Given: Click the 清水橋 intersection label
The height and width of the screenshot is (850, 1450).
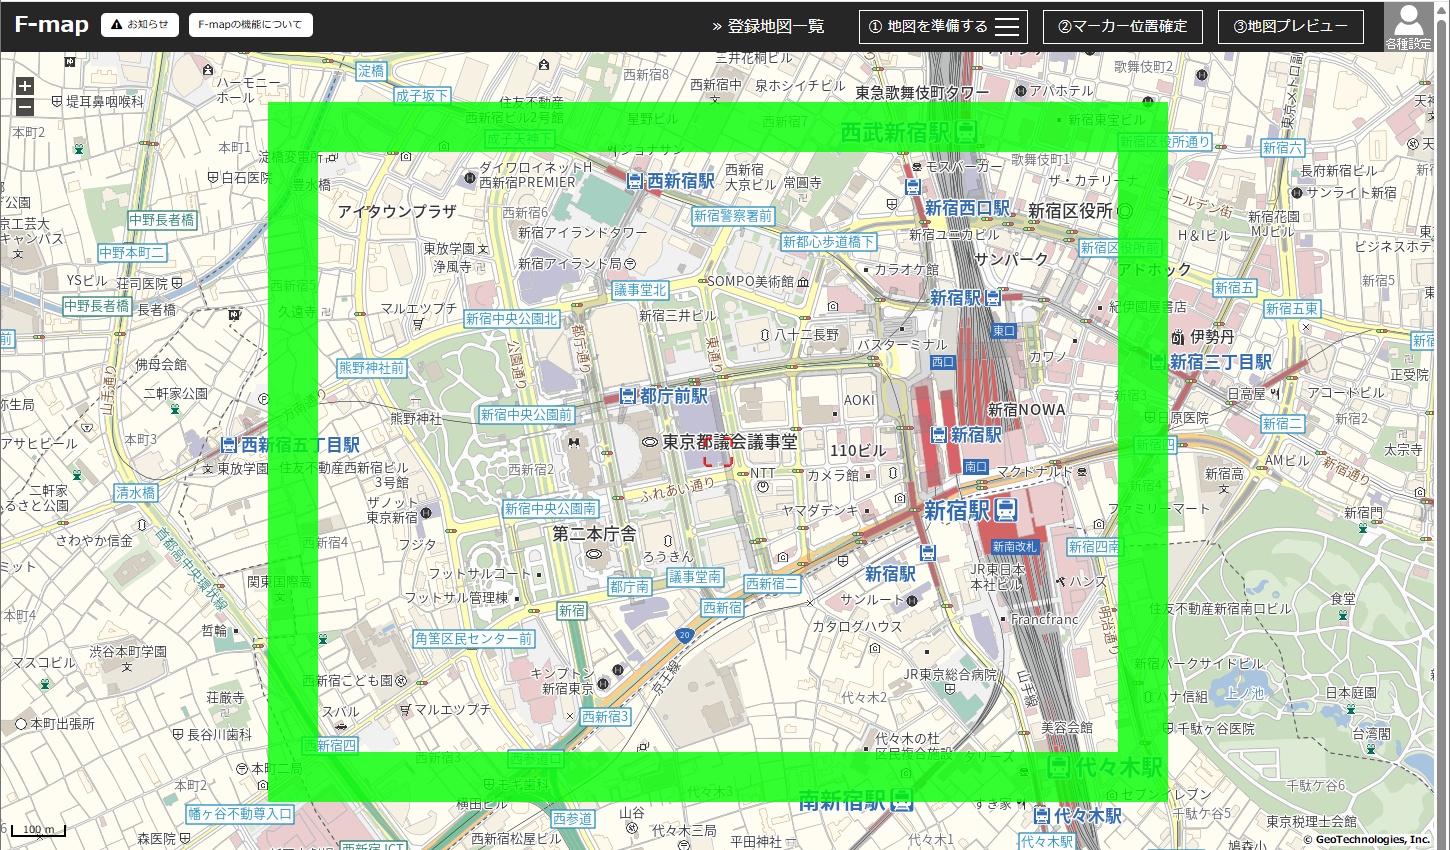Looking at the screenshot, I should point(136,493).
